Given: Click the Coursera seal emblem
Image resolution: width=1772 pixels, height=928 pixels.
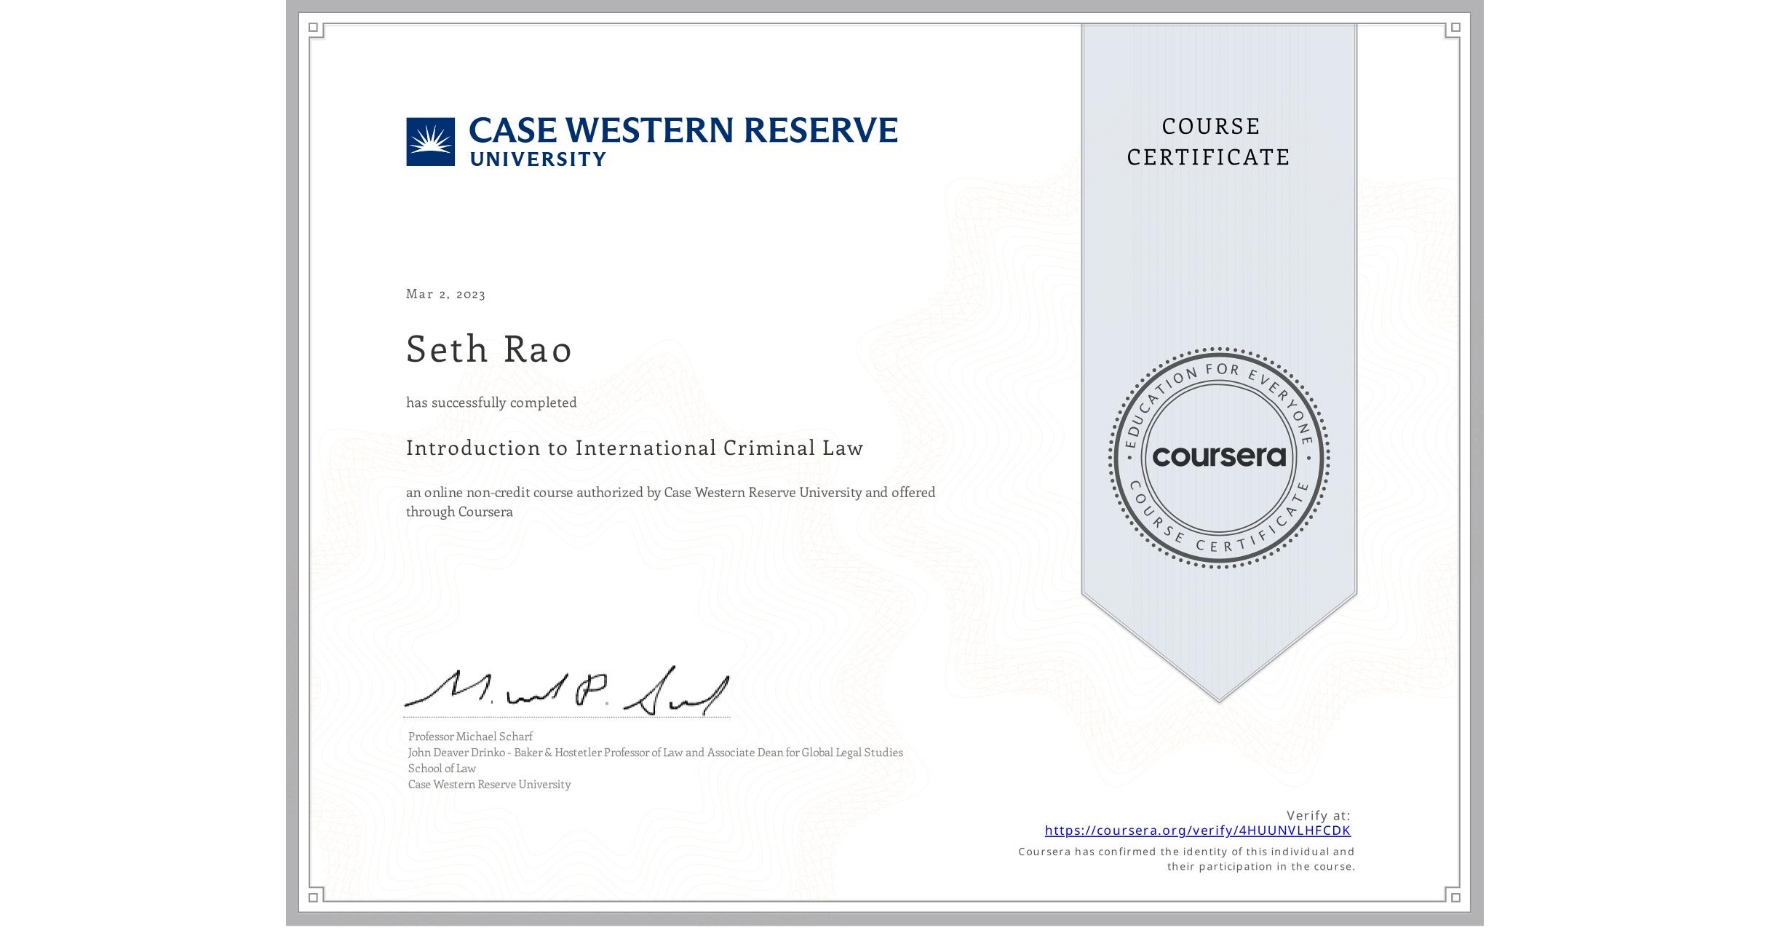Looking at the screenshot, I should [1218, 458].
